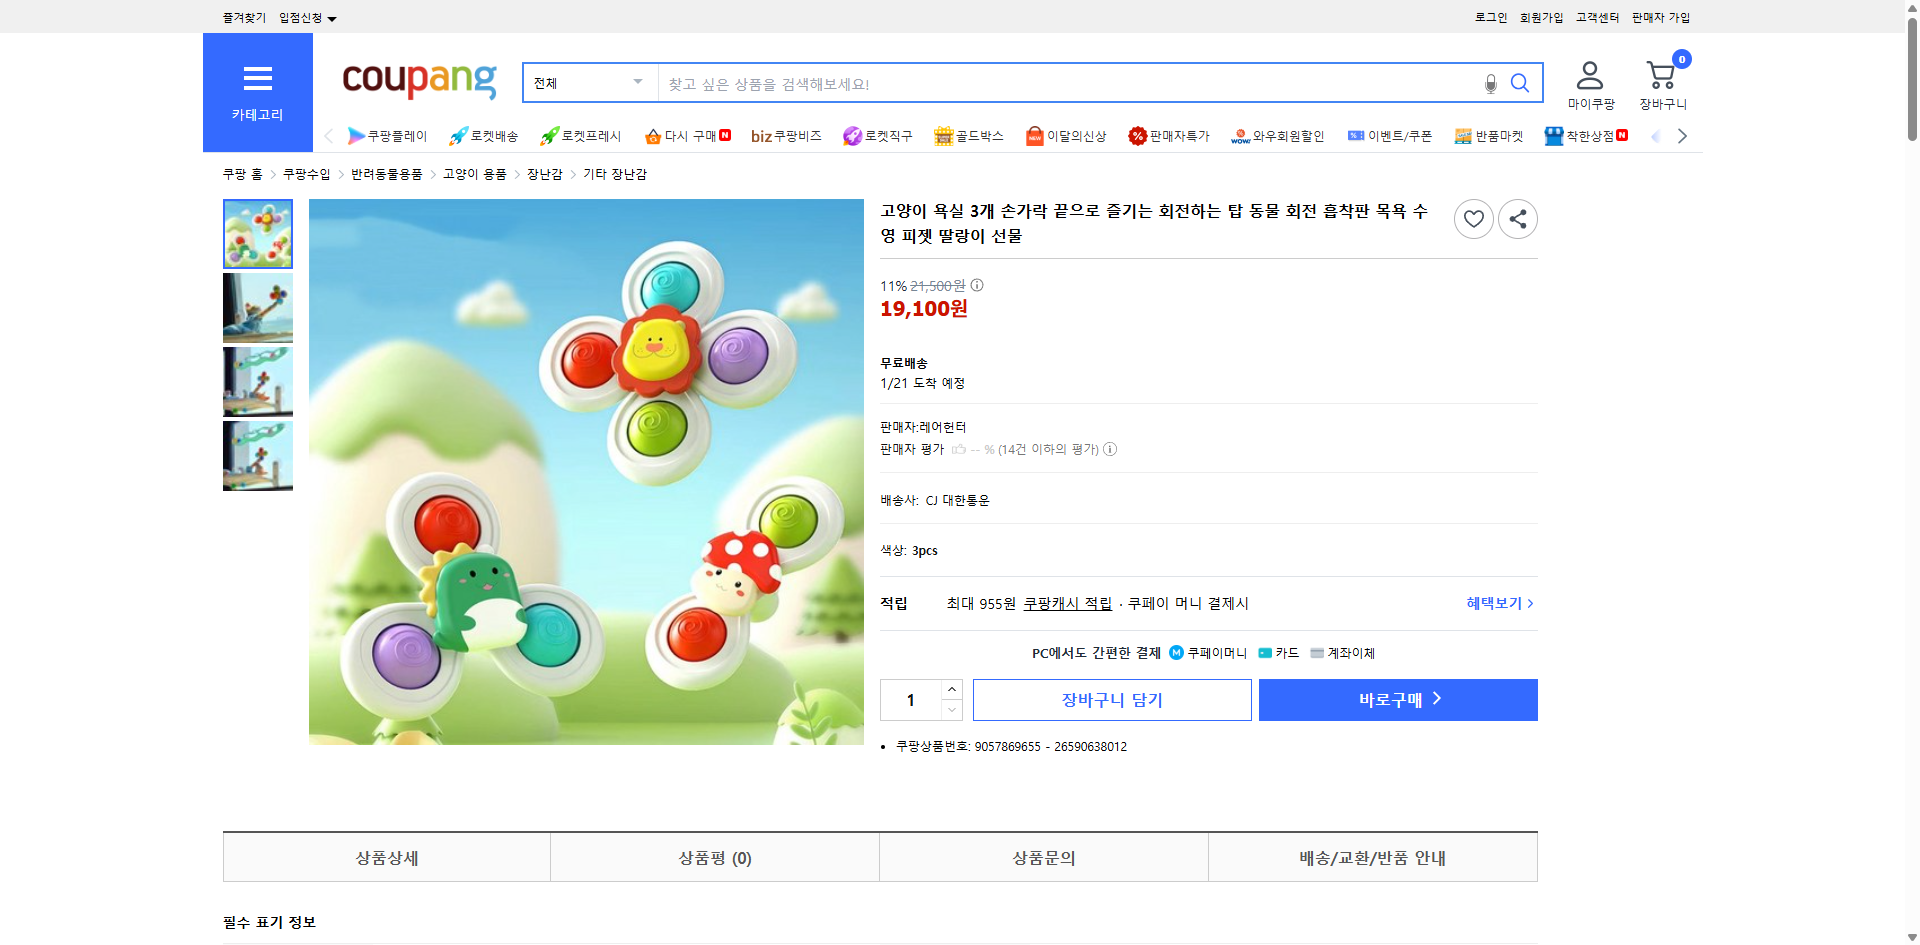Screen dimensions: 1920x945
Task: Open the 전체 search category dropdown
Action: (588, 83)
